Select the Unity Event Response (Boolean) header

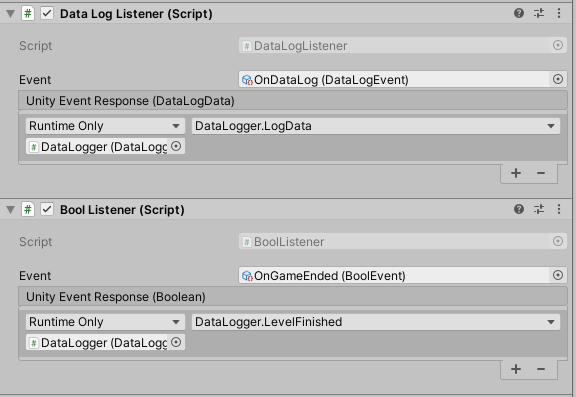293,296
